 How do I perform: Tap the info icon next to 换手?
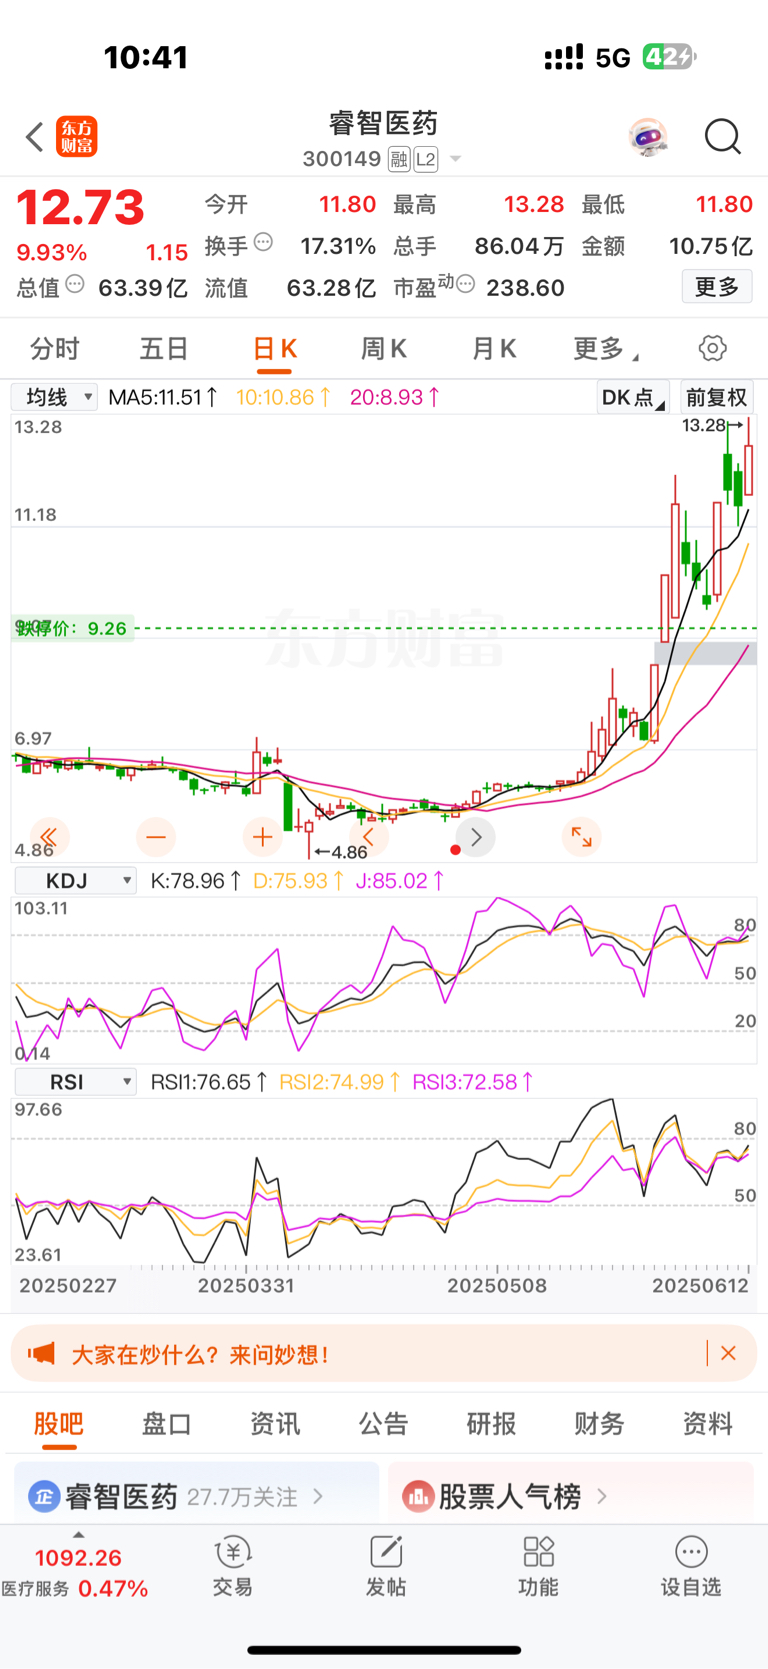pos(263,242)
